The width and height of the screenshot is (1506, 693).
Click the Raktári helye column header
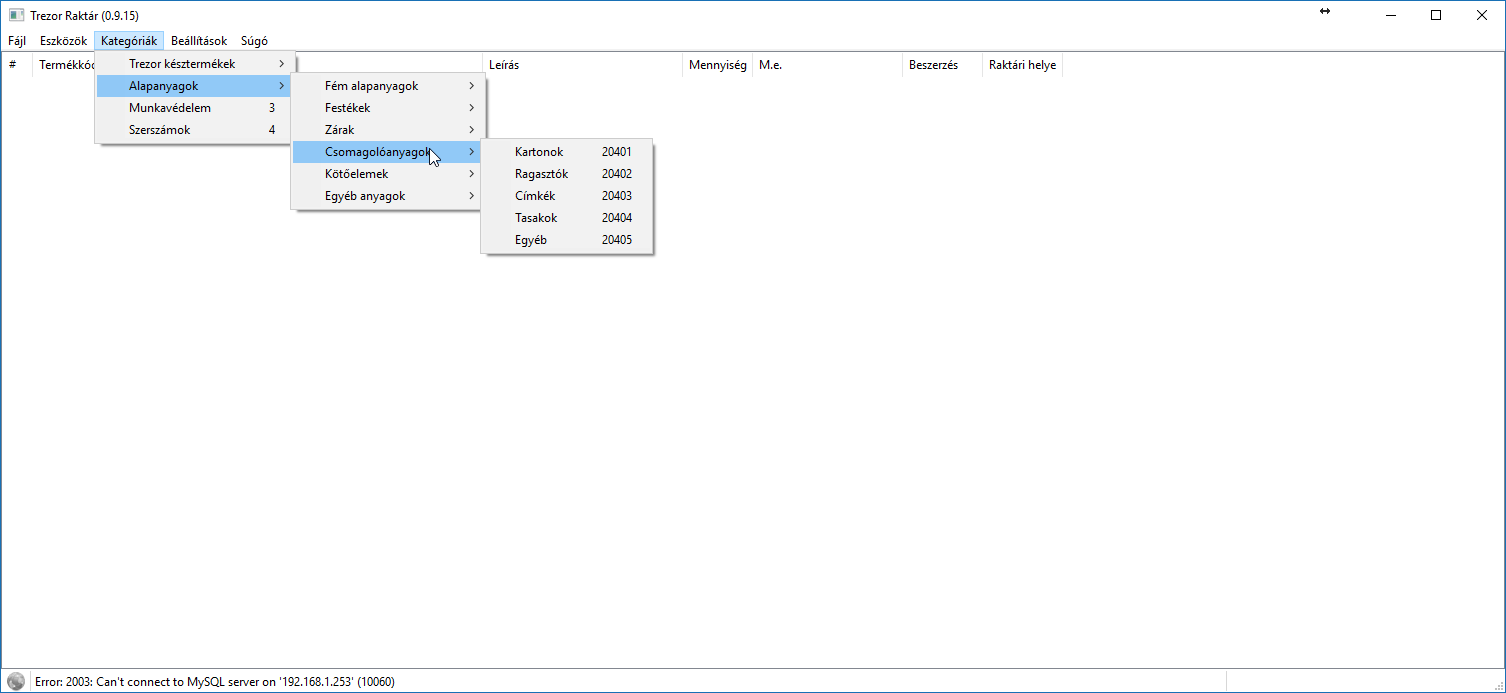pyautogui.click(x=1022, y=65)
